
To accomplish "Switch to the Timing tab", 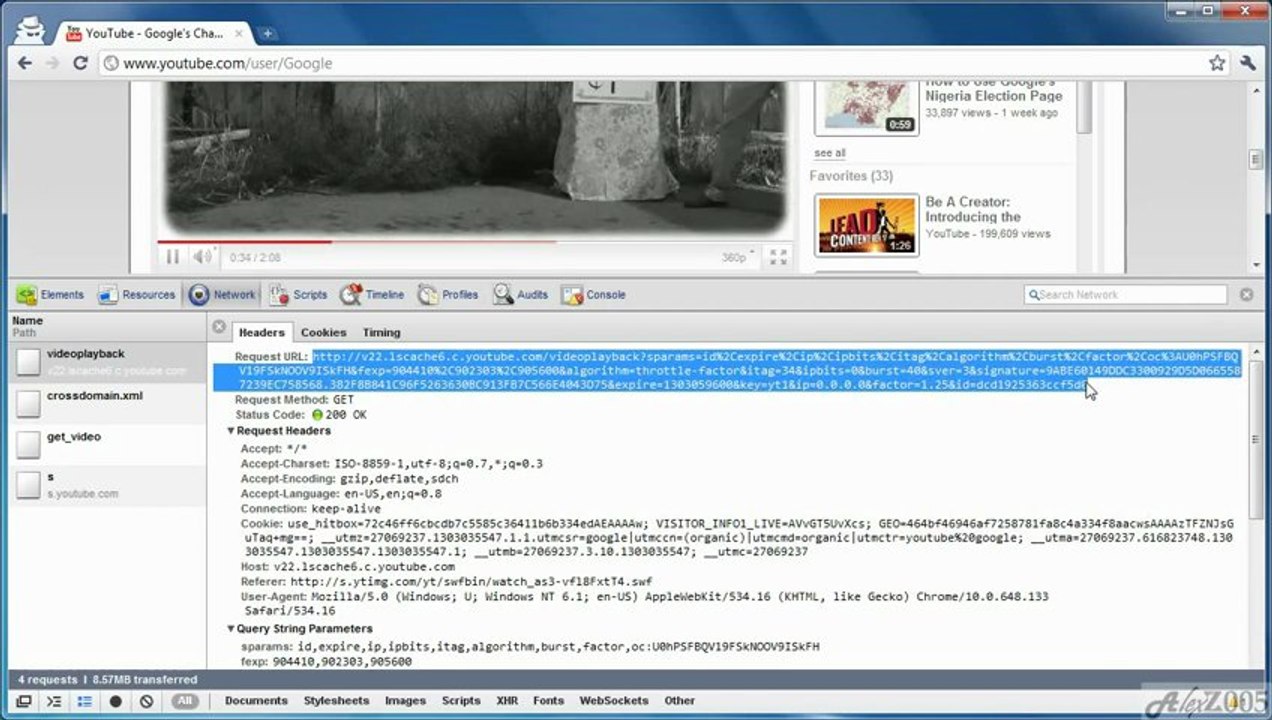I will coord(381,332).
